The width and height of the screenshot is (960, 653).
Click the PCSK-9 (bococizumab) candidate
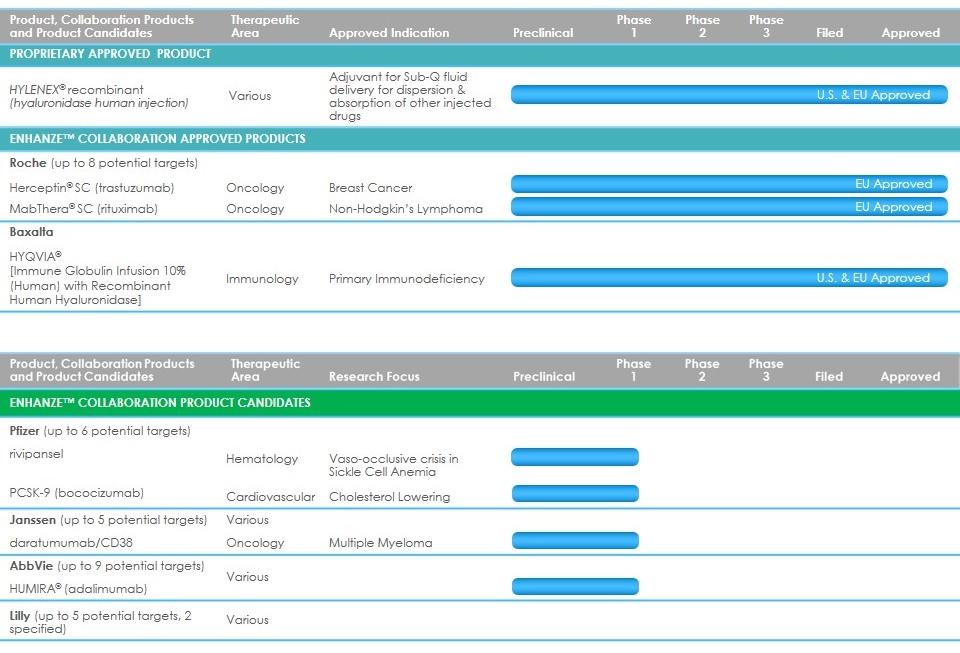[x=76, y=493]
